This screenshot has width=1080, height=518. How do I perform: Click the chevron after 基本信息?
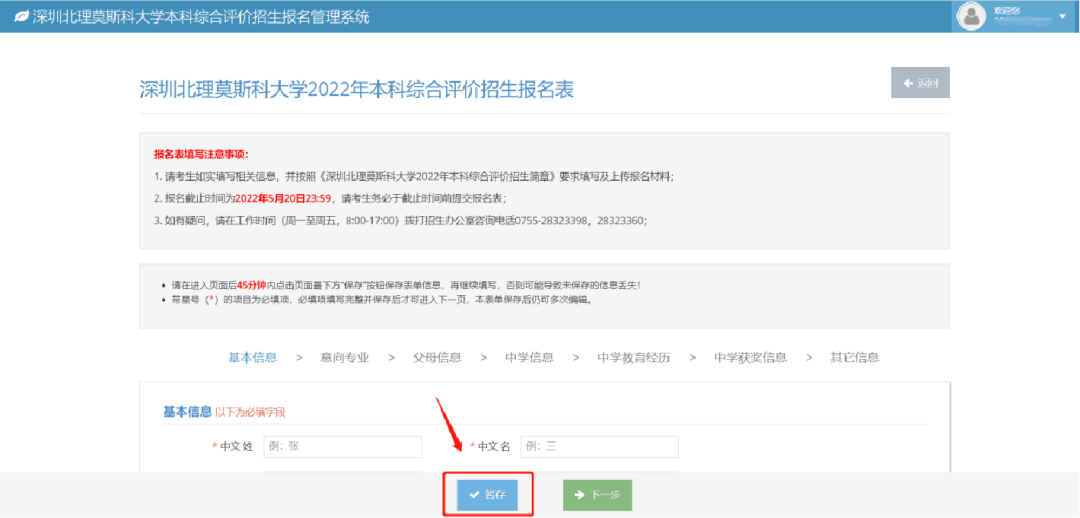299,357
